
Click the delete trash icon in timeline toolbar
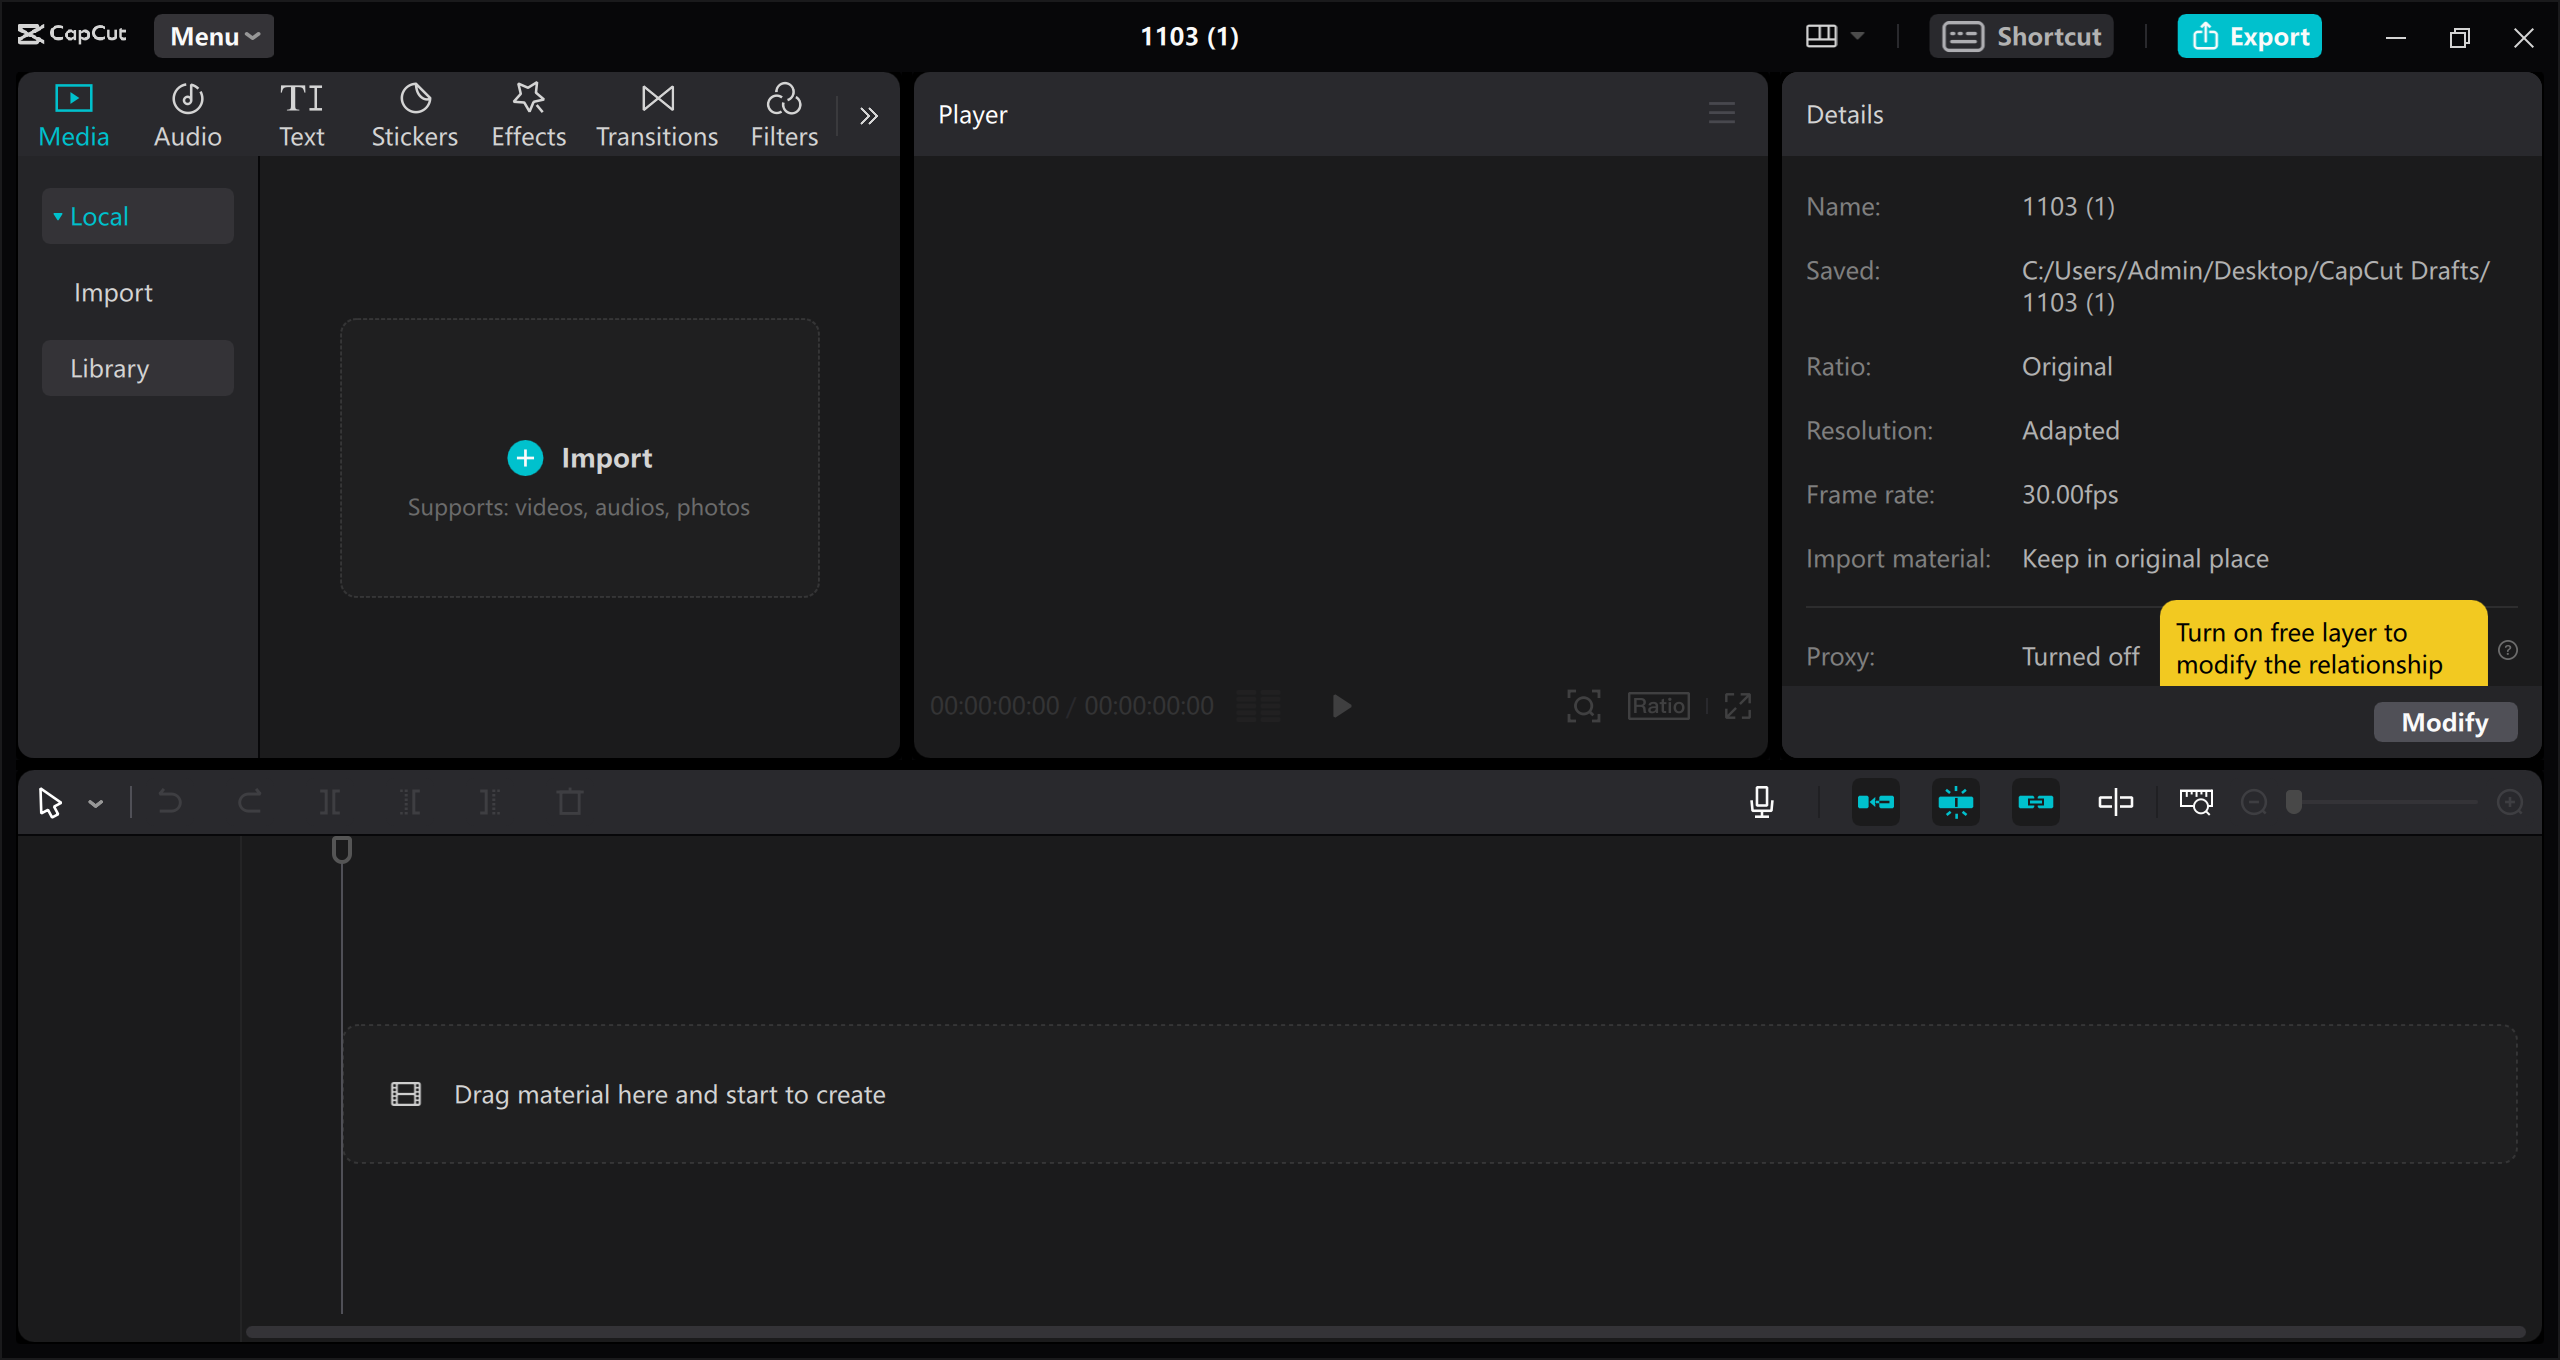point(570,802)
